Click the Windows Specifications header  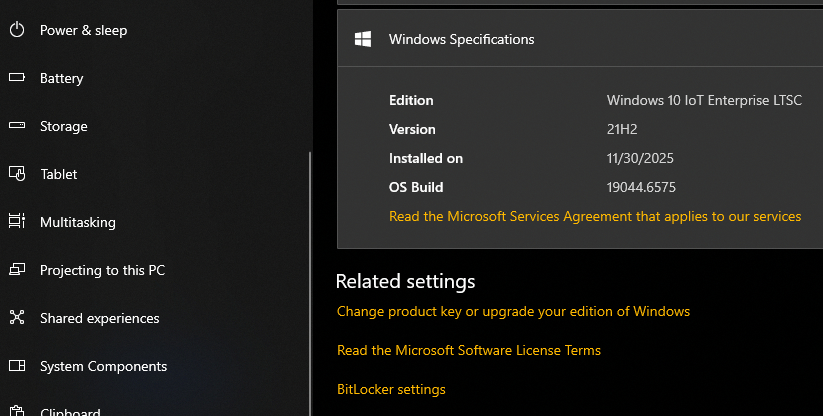[461, 39]
